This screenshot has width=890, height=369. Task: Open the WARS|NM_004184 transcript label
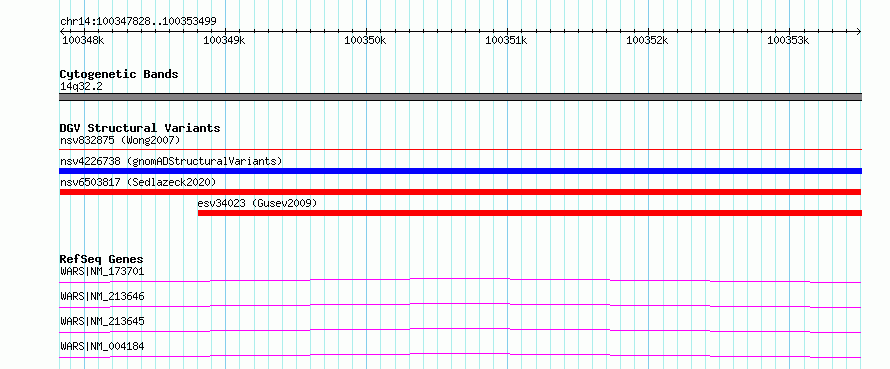tap(102, 346)
